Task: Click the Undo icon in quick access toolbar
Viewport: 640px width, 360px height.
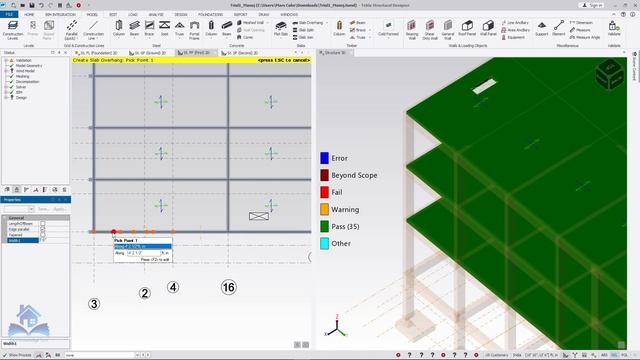Action: (x=41, y=5)
